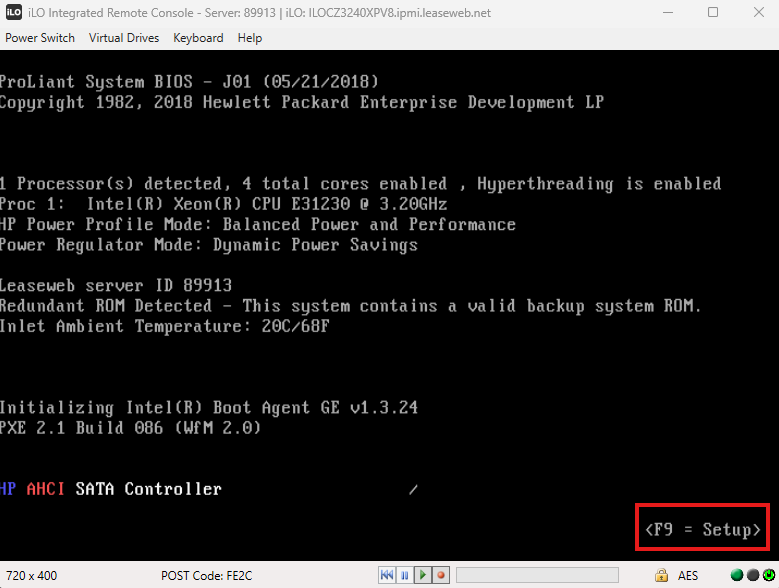The width and height of the screenshot is (779, 588).
Task: Click the Leaseweb server ID 89913 line
Action: (116, 286)
